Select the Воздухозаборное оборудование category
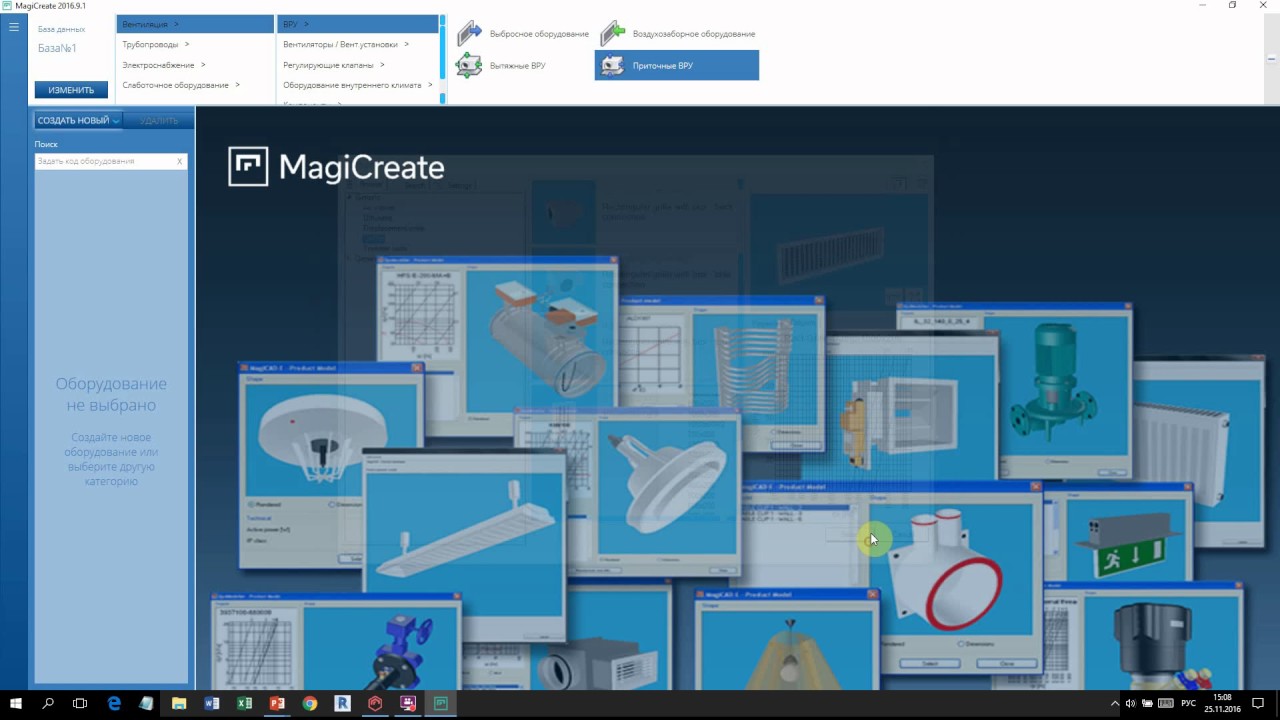The image size is (1280, 720). 677,34
